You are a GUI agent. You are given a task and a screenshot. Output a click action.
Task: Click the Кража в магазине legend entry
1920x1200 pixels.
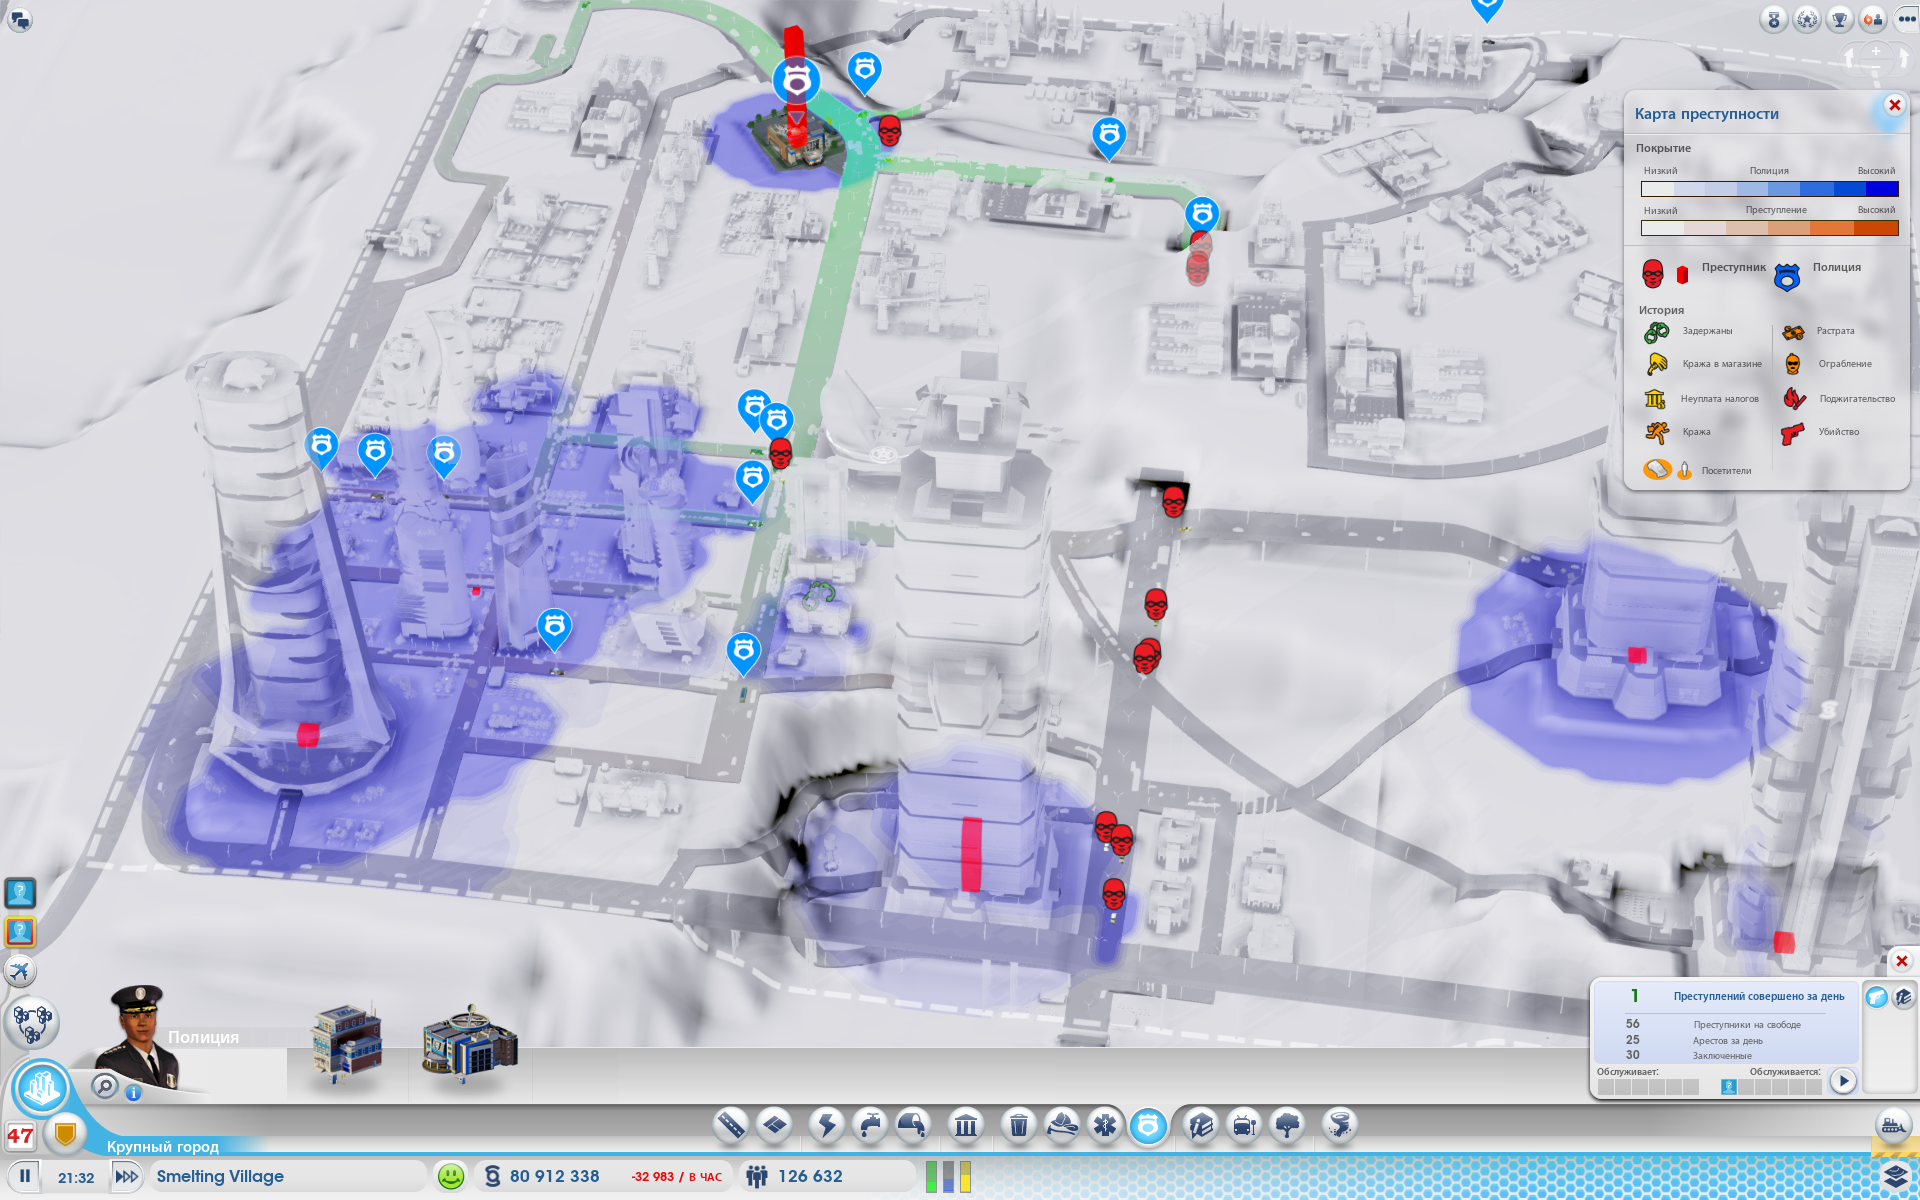pos(1703,364)
